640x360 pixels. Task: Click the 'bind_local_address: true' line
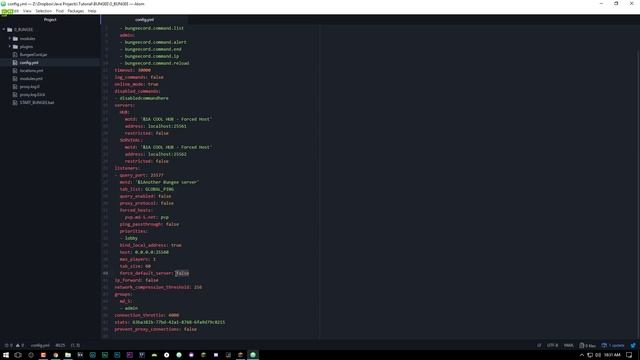click(x=150, y=245)
